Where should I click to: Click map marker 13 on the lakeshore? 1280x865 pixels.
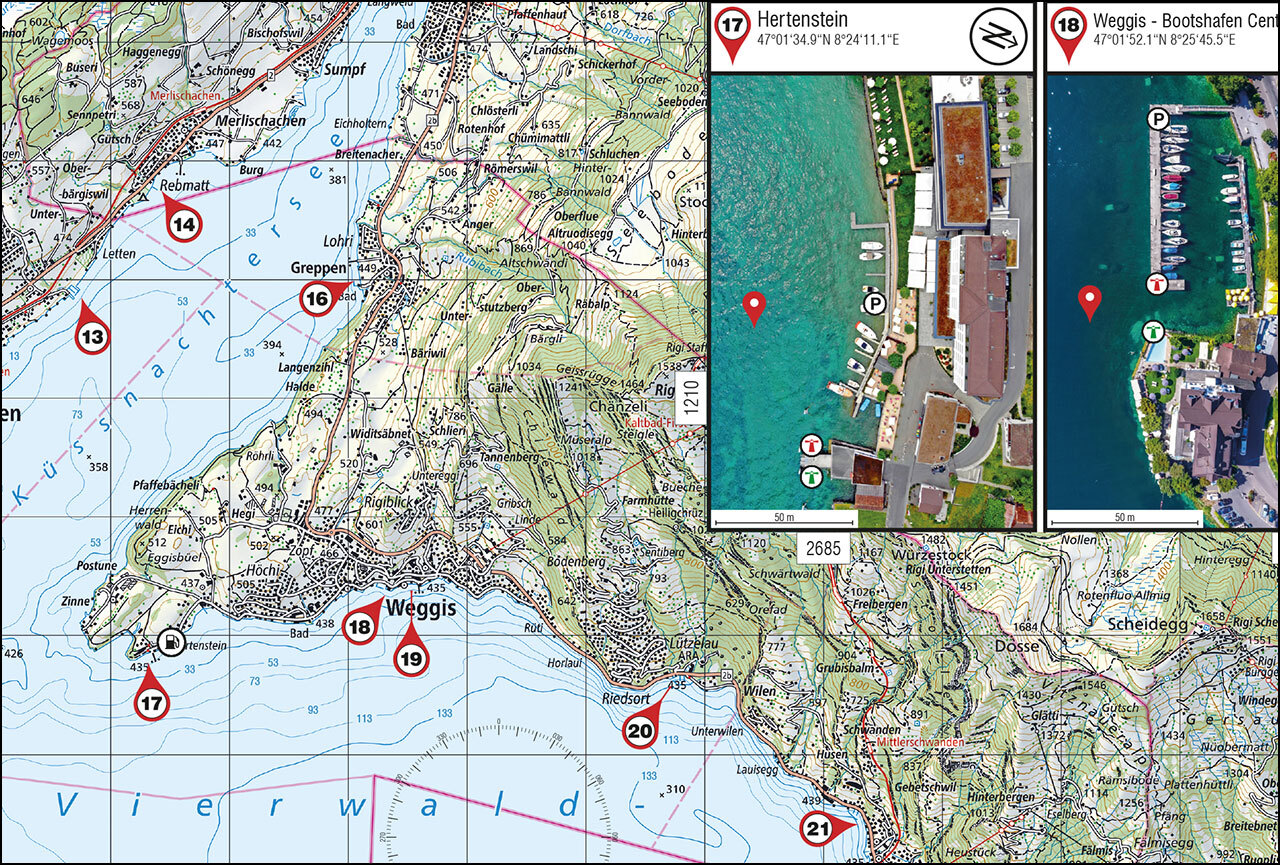click(x=92, y=337)
